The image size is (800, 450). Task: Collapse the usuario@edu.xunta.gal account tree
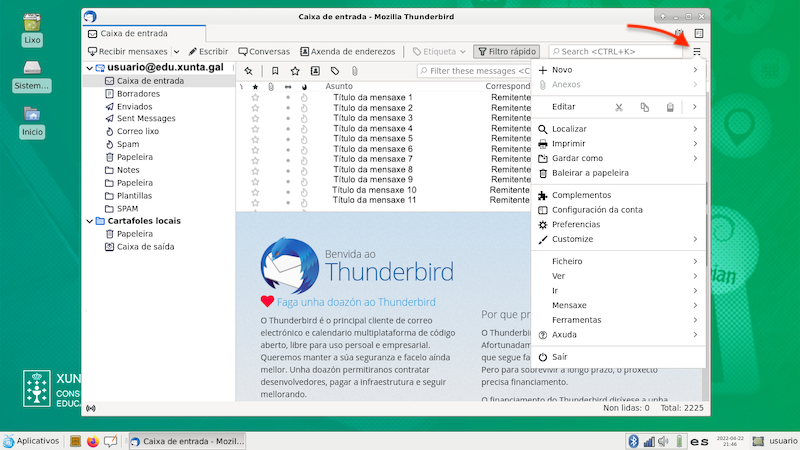tap(88, 68)
